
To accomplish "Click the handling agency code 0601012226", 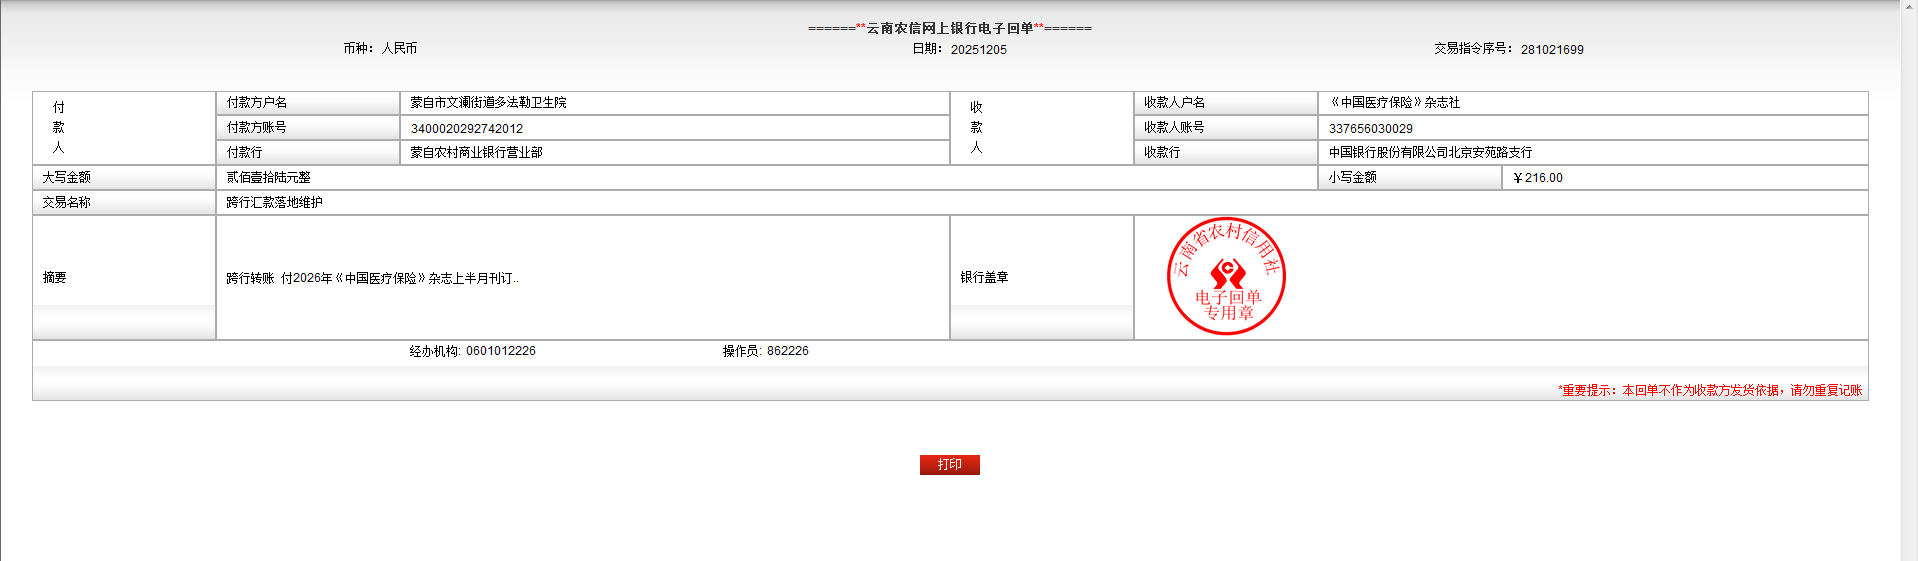I will [x=500, y=351].
